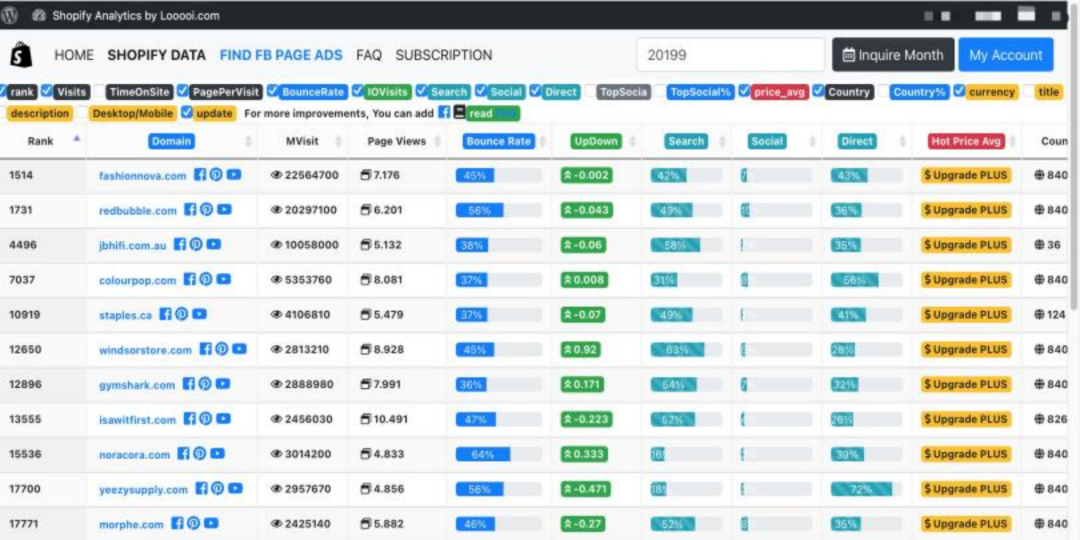Open Facebook icon for yeezysupply.com
Image resolution: width=1080 pixels, height=540 pixels.
(201, 489)
